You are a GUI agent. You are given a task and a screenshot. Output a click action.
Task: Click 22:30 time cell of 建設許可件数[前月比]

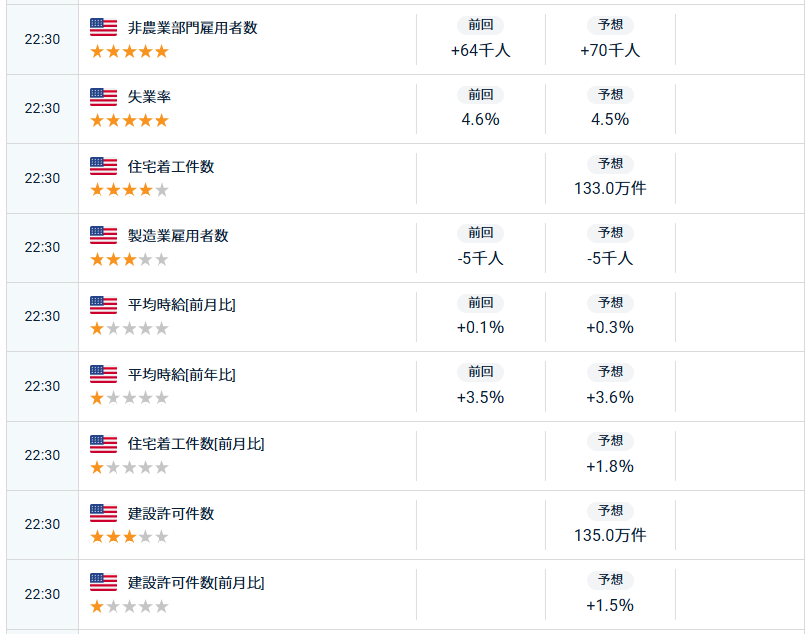[x=42, y=594]
